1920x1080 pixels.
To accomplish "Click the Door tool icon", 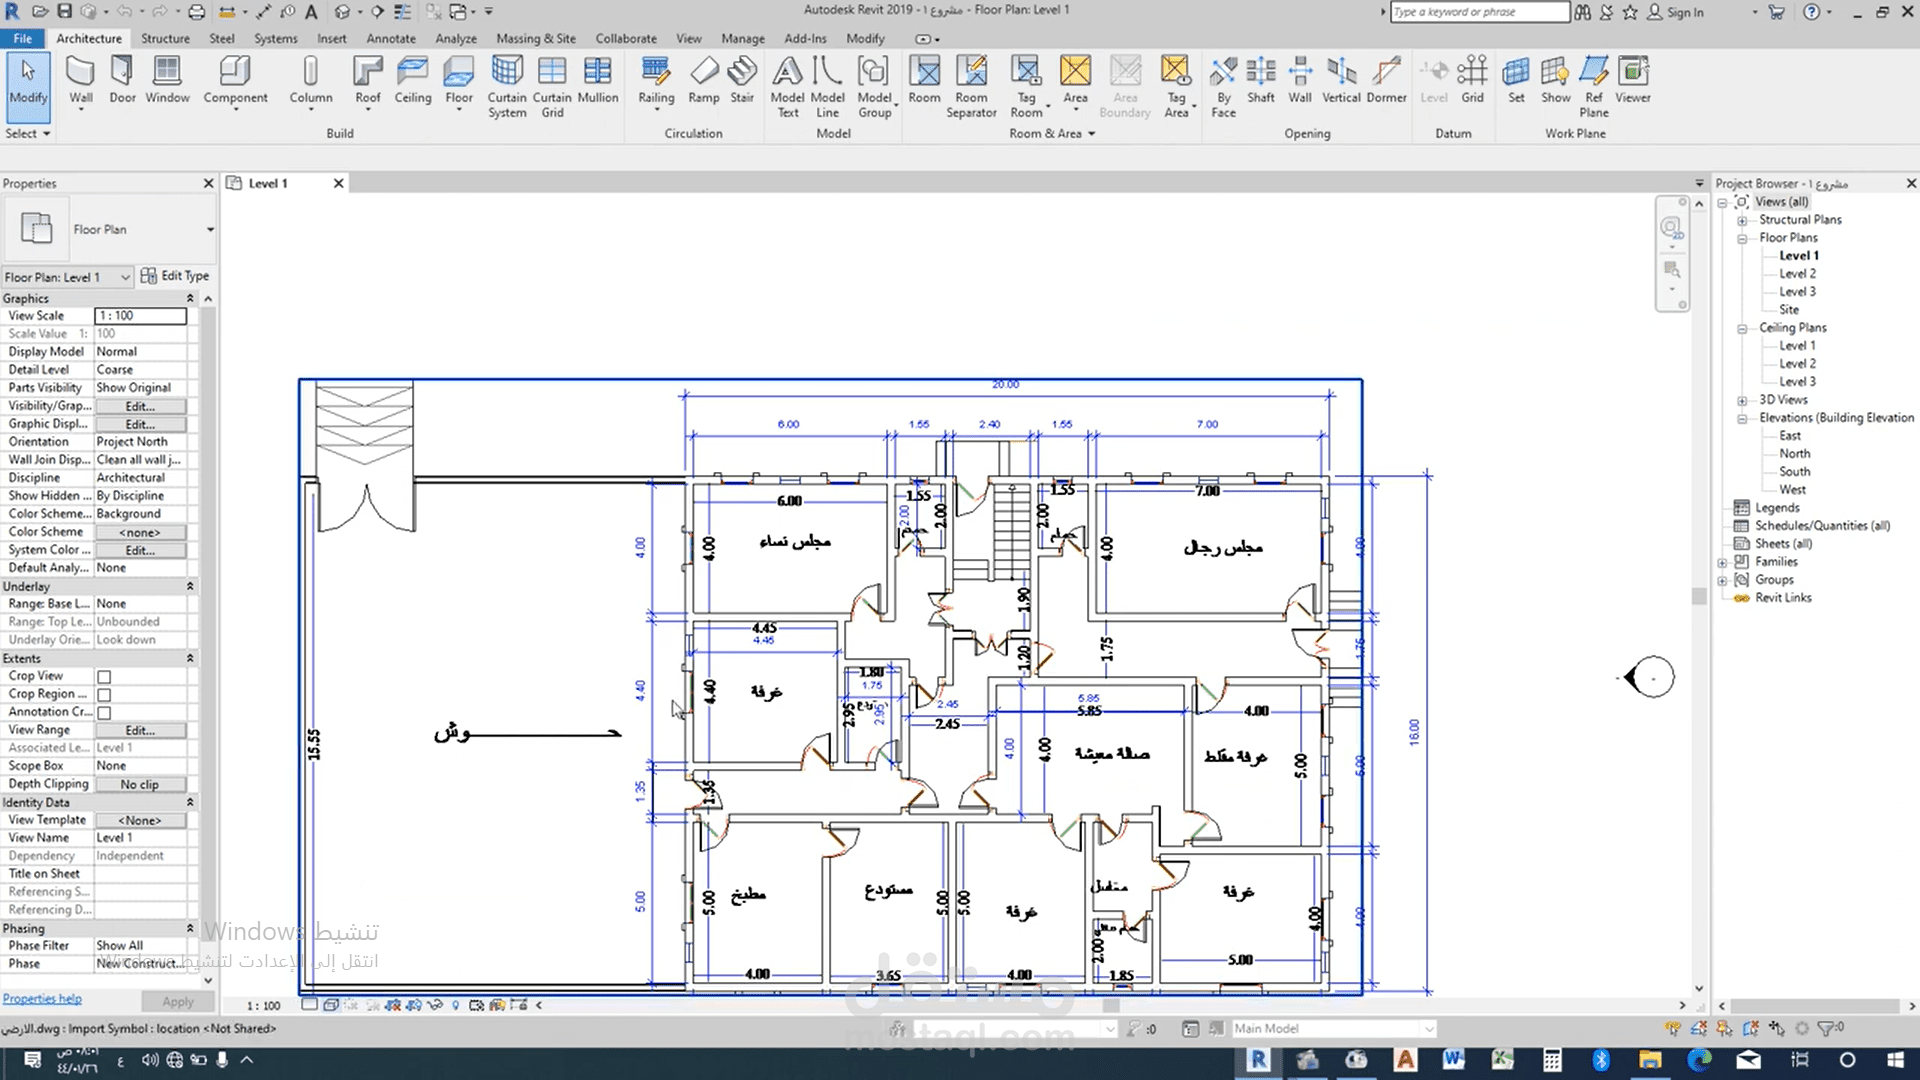I will point(122,72).
